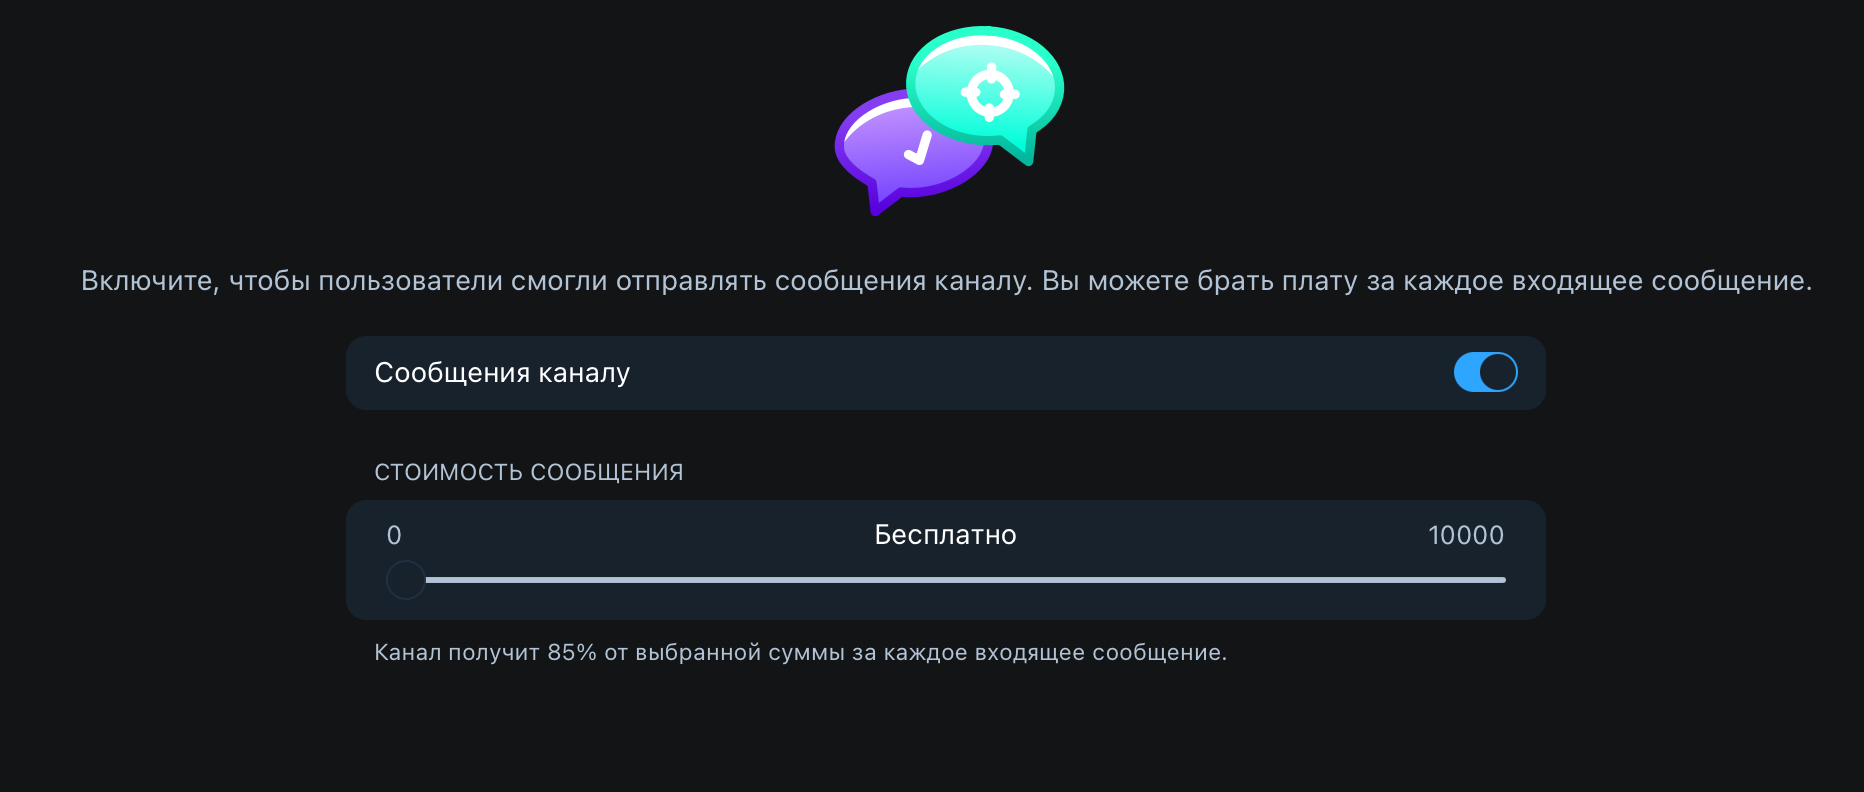Click empty area of Сообщения каналу row

[1040, 373]
